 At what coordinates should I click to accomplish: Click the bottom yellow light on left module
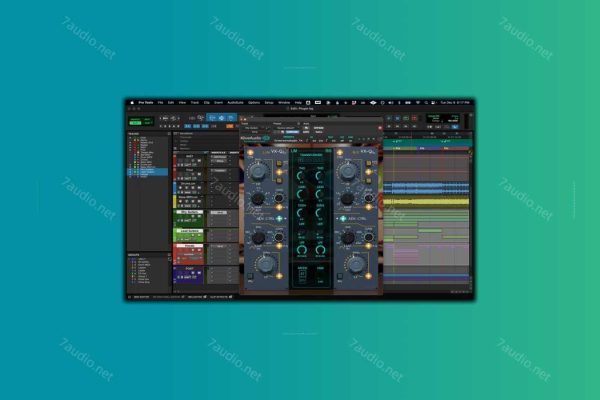click(279, 276)
